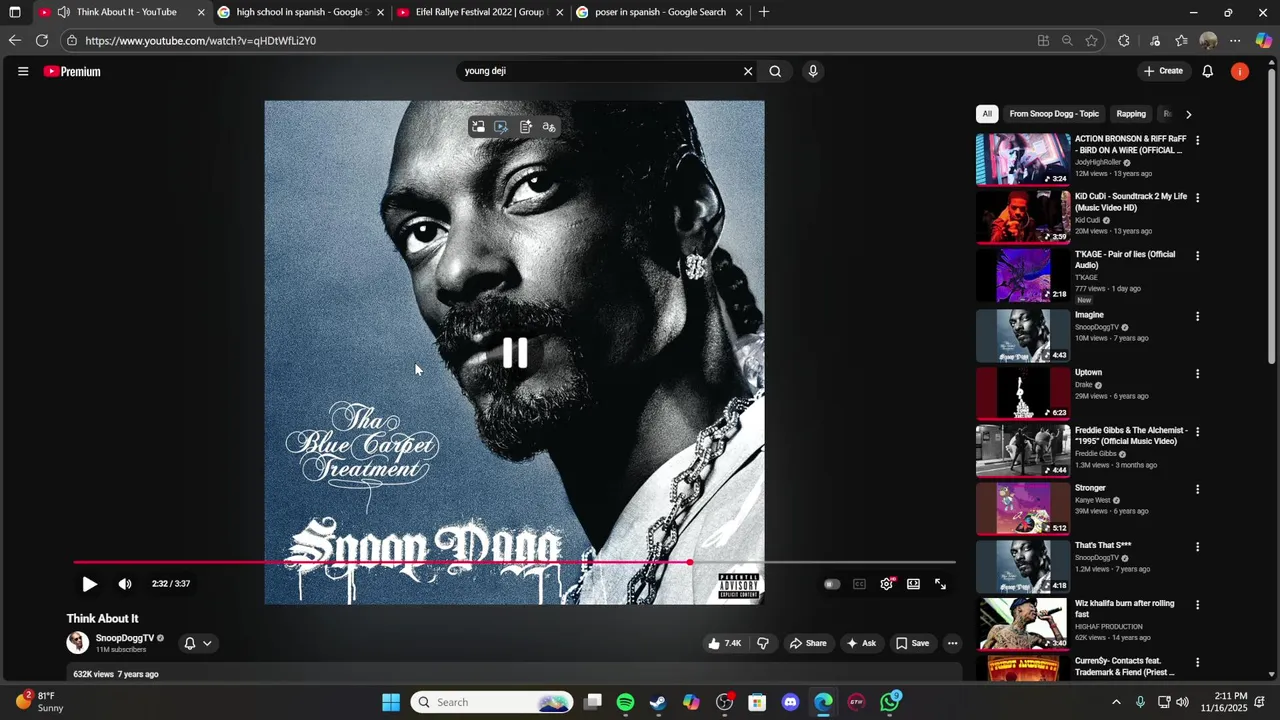Toggle the system tray microphone icon
1280x720 pixels.
click(1140, 702)
